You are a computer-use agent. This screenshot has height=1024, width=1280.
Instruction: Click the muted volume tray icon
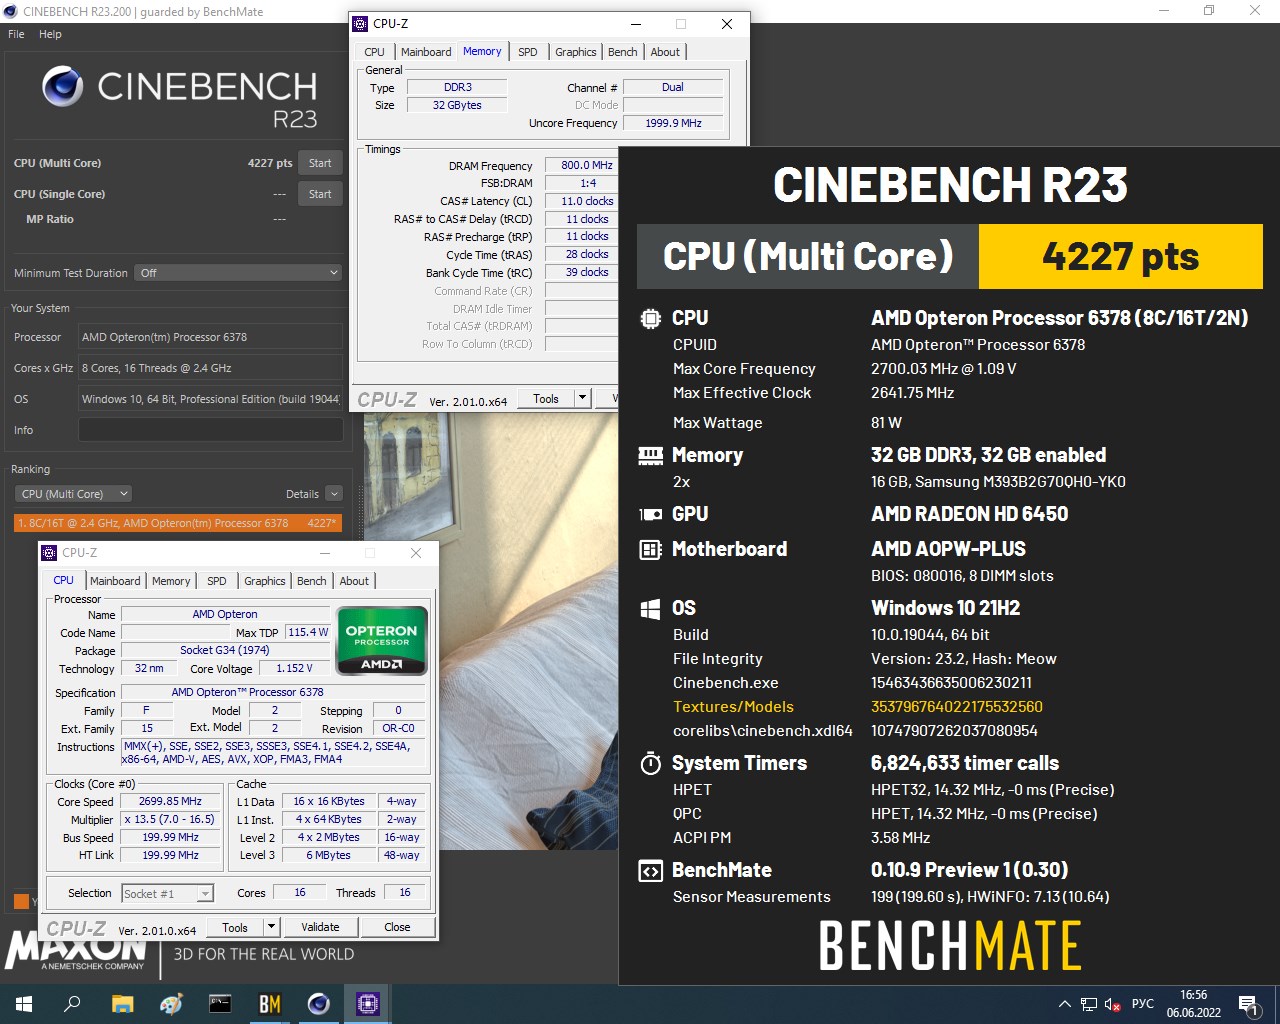click(x=1112, y=1004)
